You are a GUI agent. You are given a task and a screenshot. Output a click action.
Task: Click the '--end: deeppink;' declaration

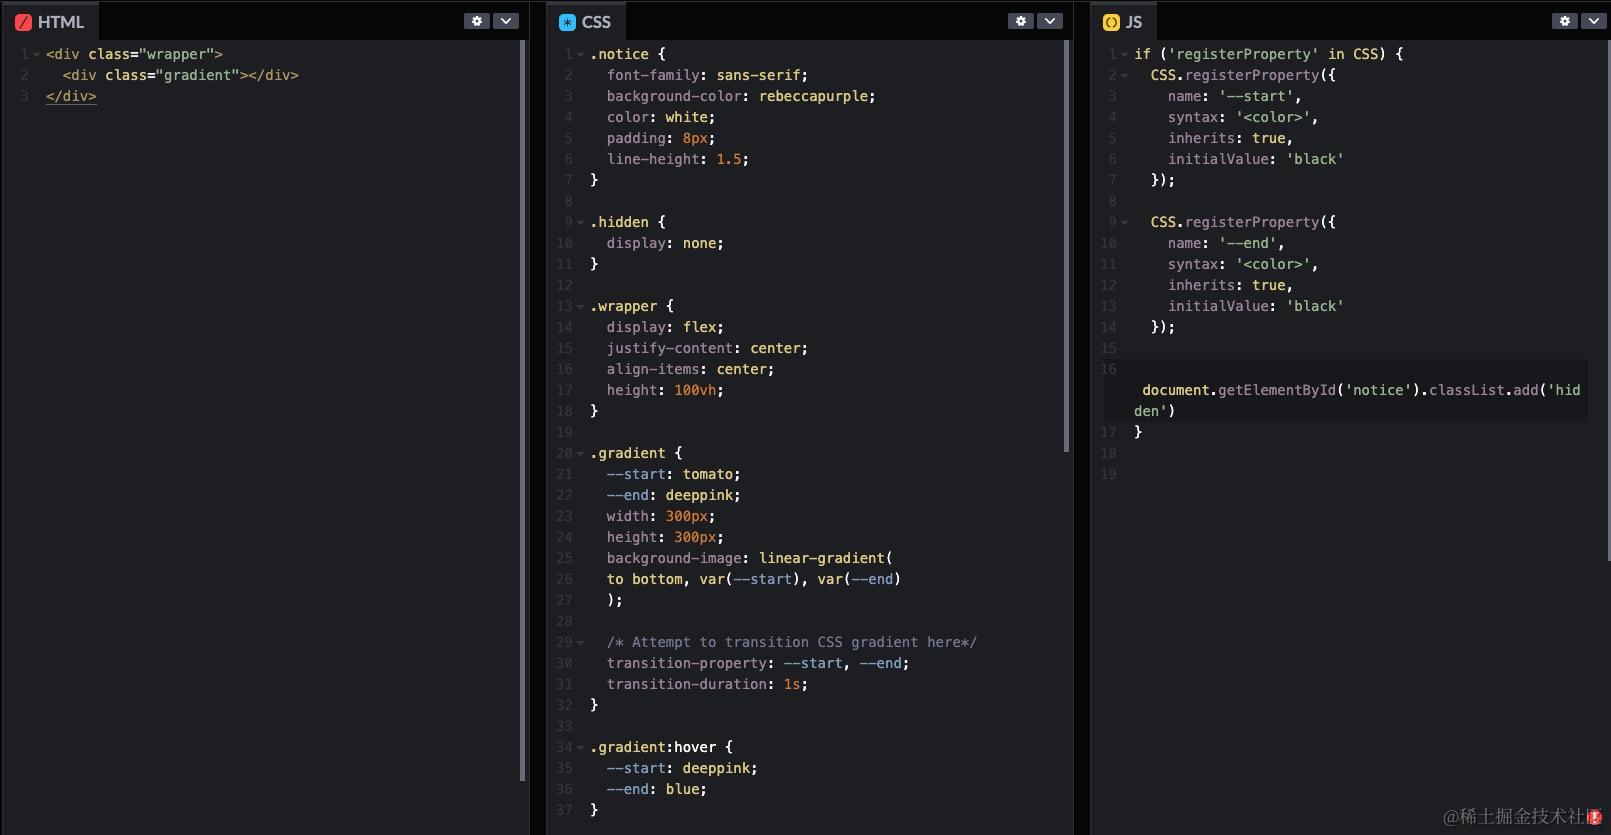673,495
